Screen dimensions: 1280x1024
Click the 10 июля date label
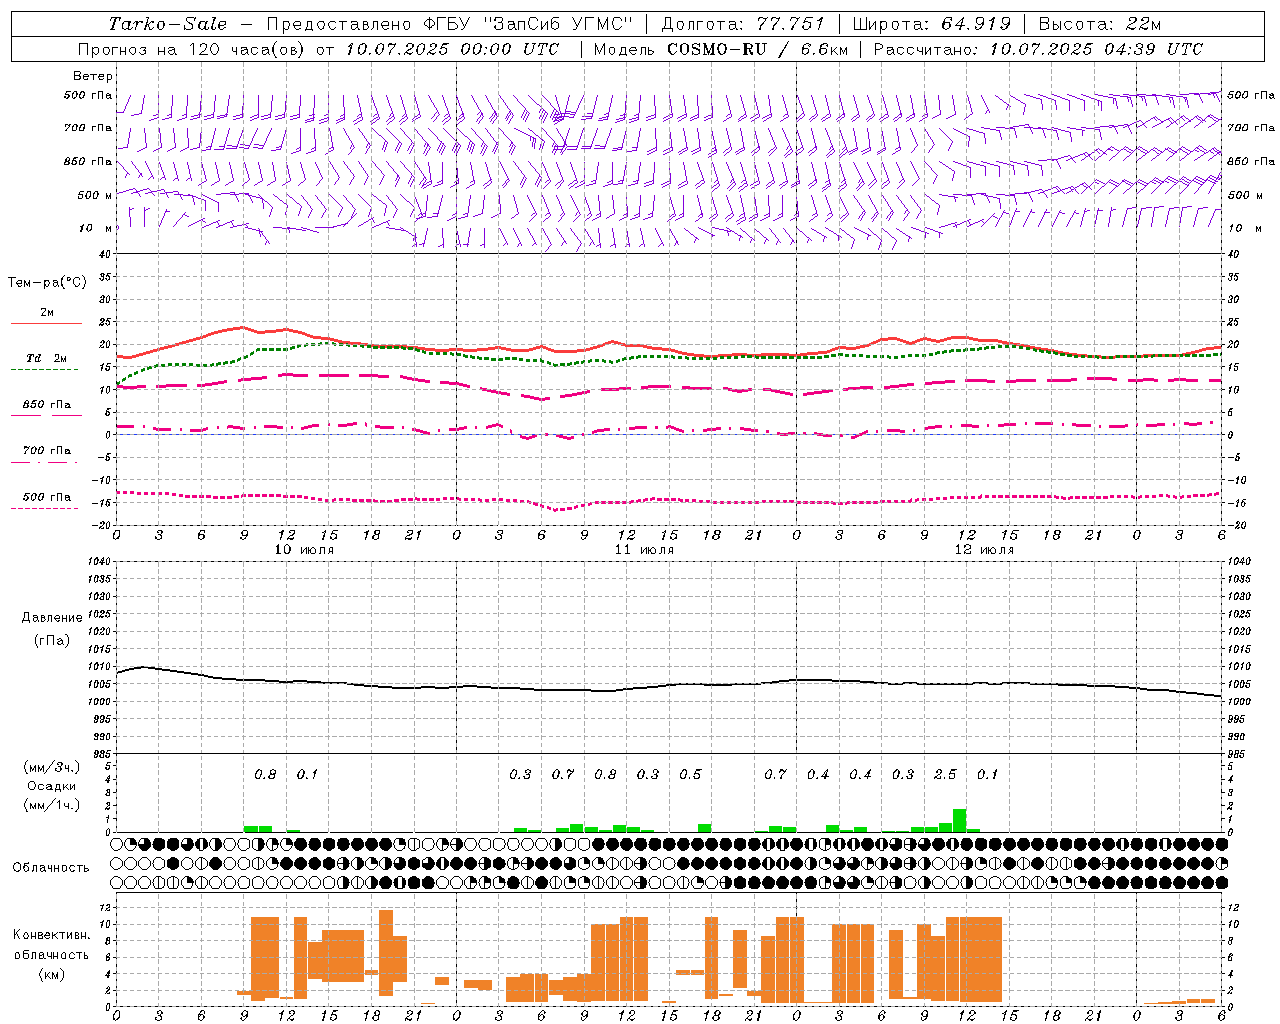[305, 550]
